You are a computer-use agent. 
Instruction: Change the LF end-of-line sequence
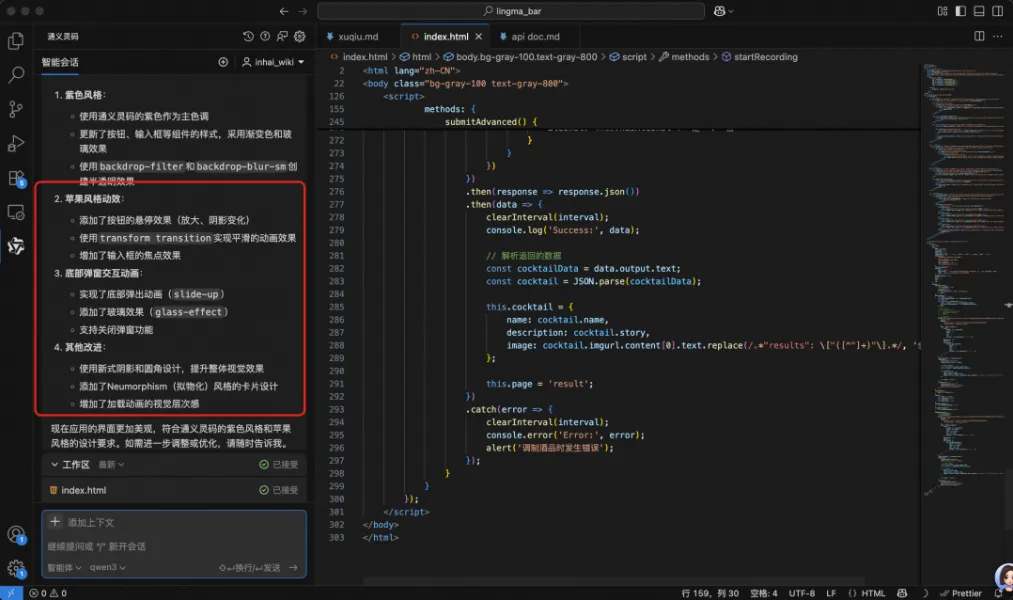tap(831, 593)
